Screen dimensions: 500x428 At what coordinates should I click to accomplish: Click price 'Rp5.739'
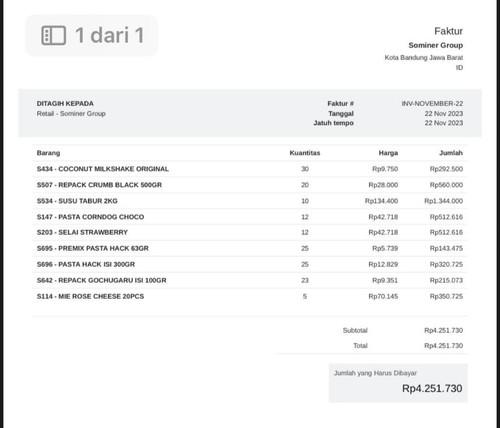tap(385, 248)
